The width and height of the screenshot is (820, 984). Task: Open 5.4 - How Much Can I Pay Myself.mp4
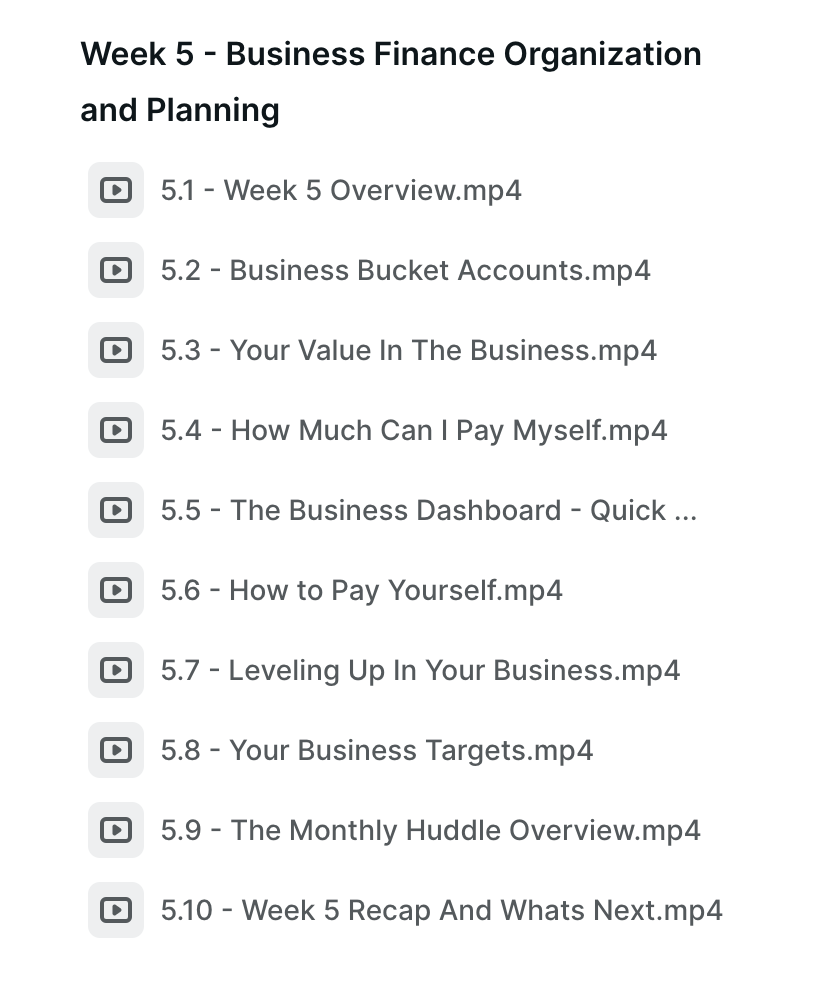(x=413, y=430)
